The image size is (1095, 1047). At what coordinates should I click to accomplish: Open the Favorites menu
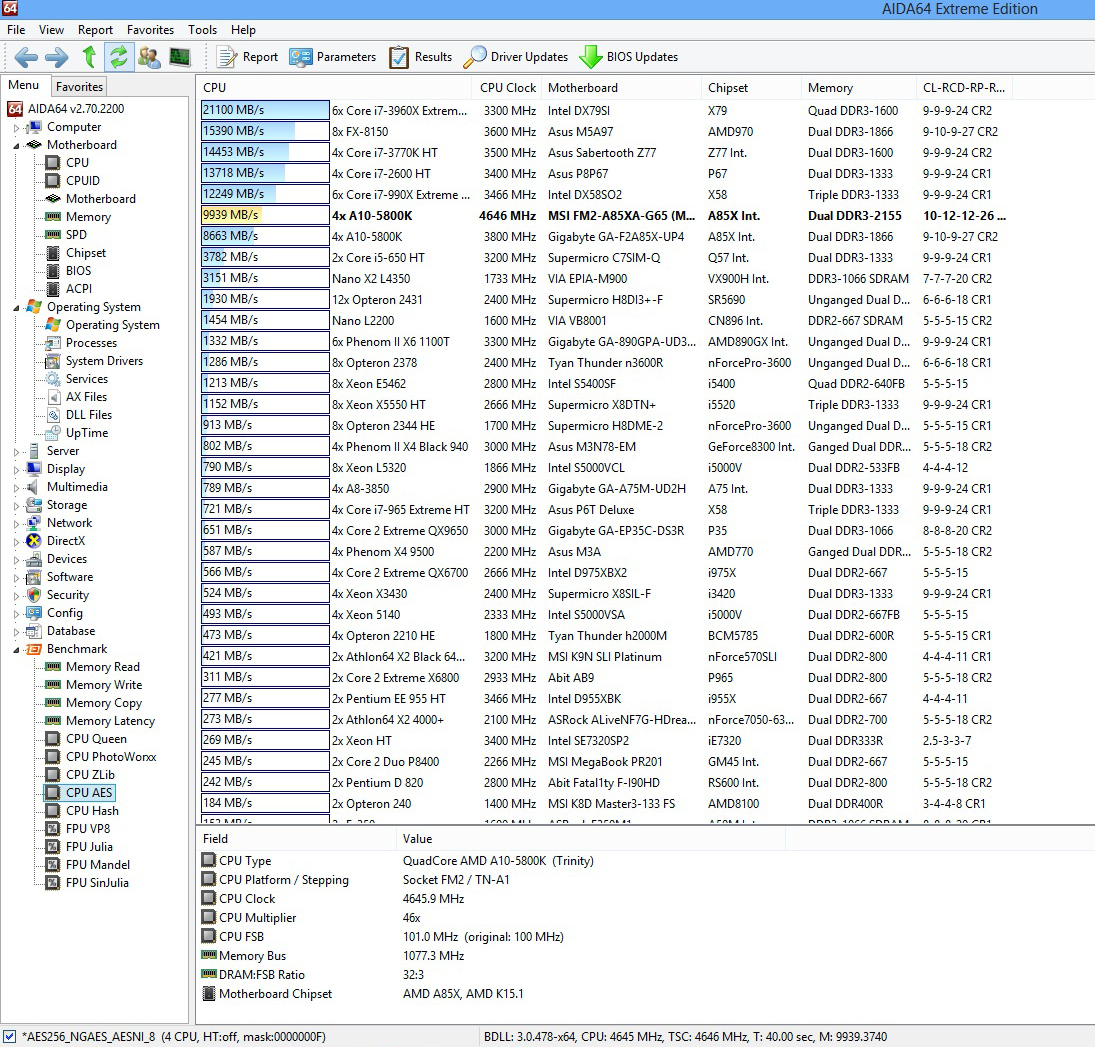[x=150, y=30]
